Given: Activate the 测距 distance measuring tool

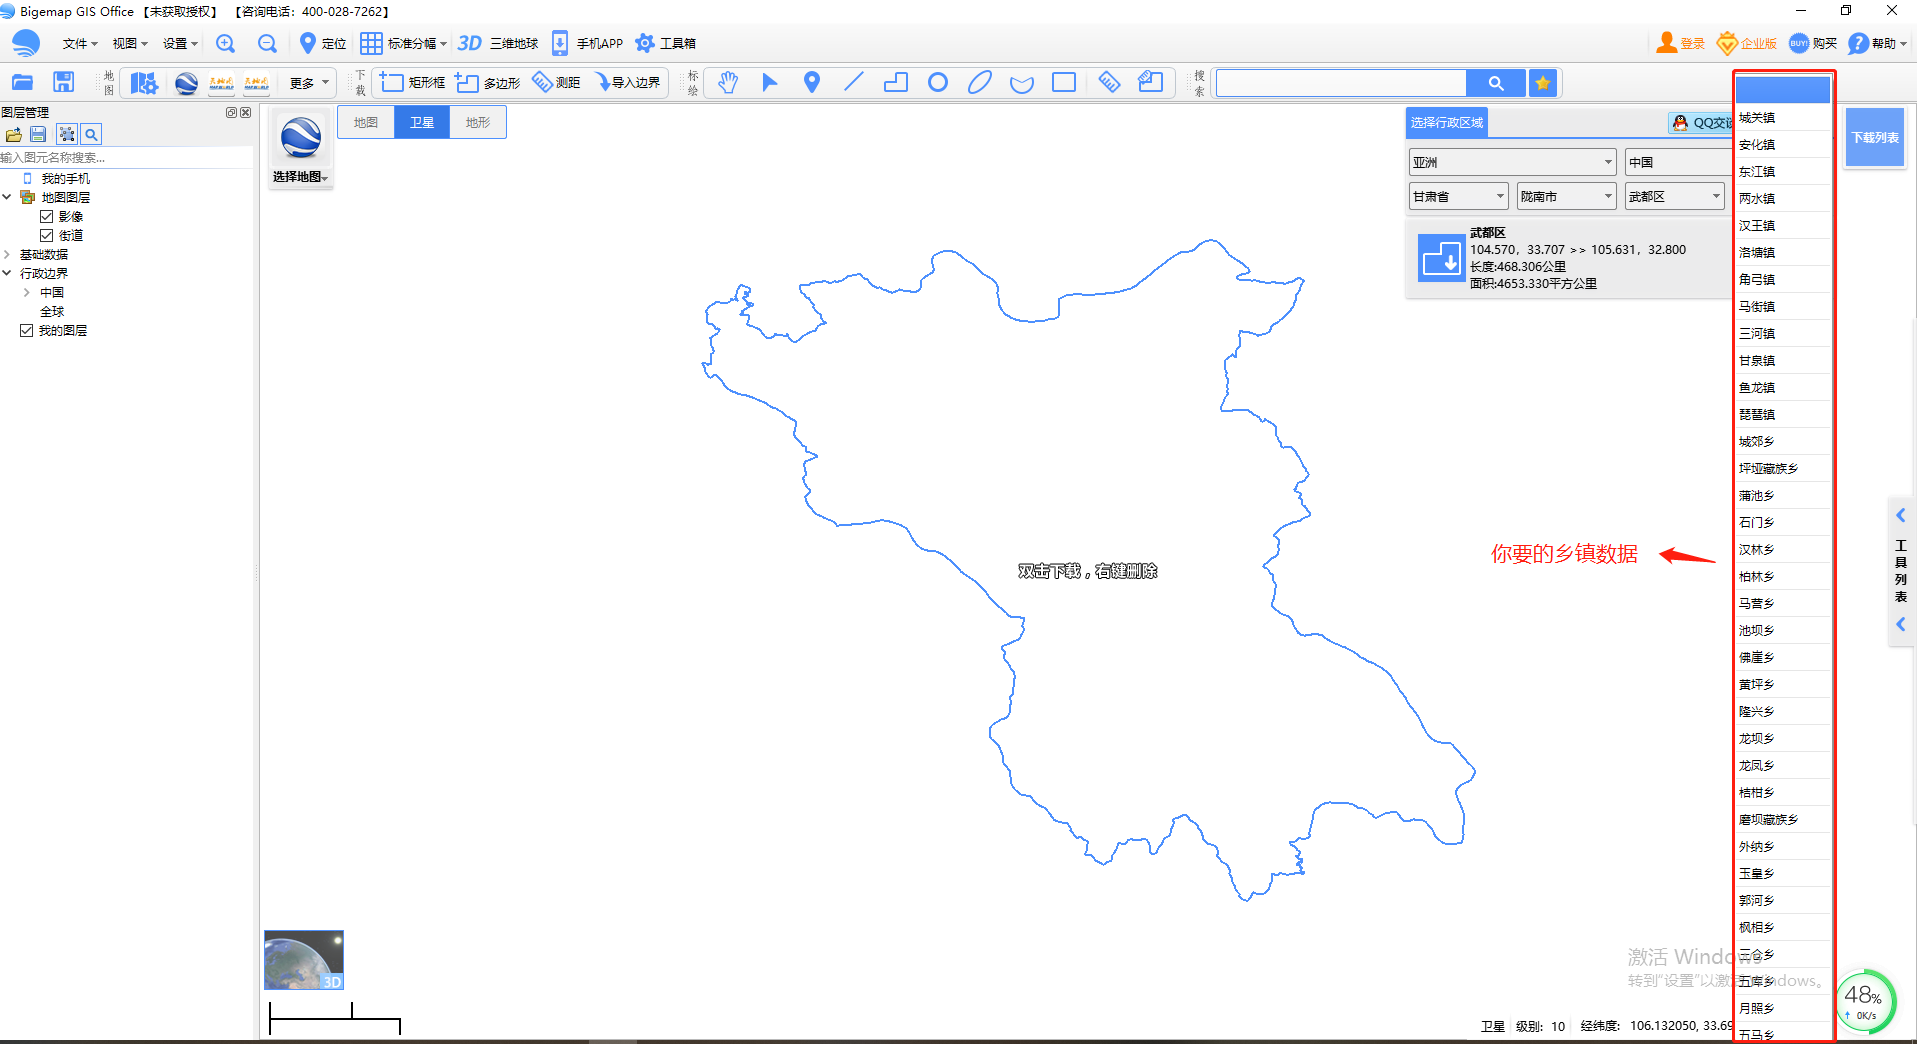Looking at the screenshot, I should tap(556, 83).
